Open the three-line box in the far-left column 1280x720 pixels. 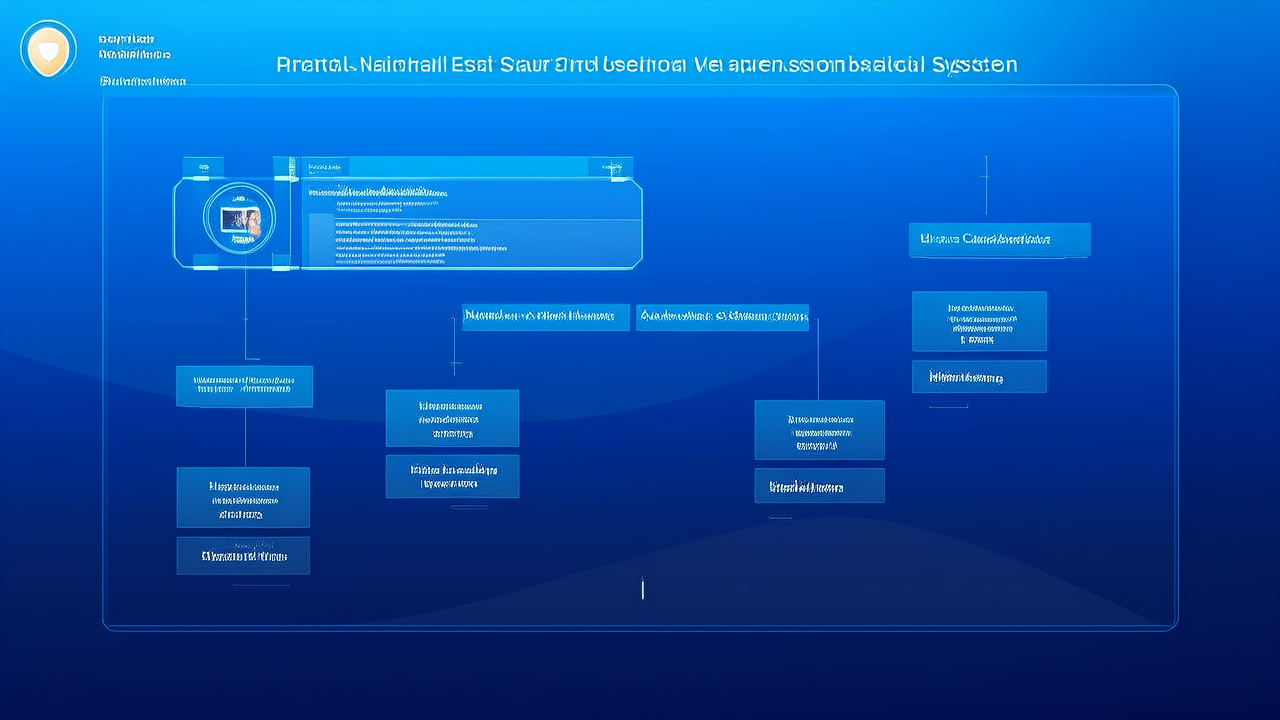pyautogui.click(x=243, y=497)
